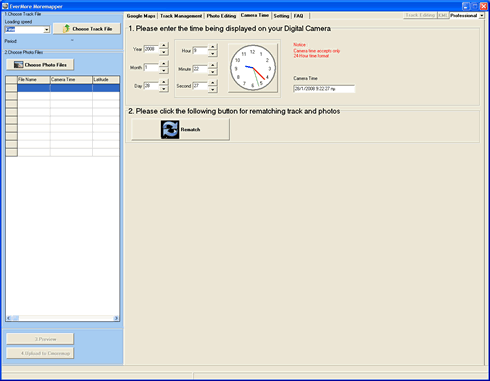Click the Camera Time column header

(x=71, y=79)
